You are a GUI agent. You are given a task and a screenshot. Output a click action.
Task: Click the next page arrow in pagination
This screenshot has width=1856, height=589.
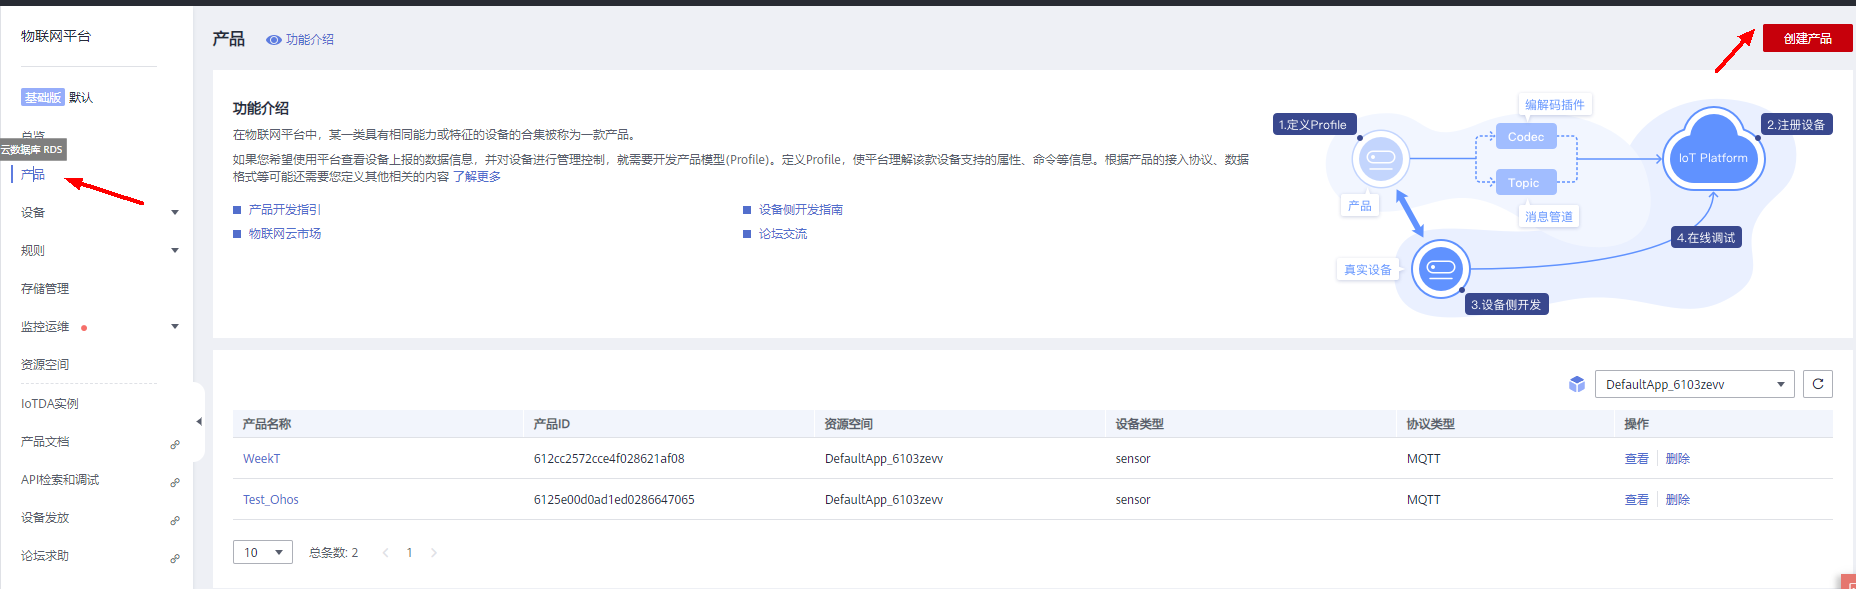[434, 553]
